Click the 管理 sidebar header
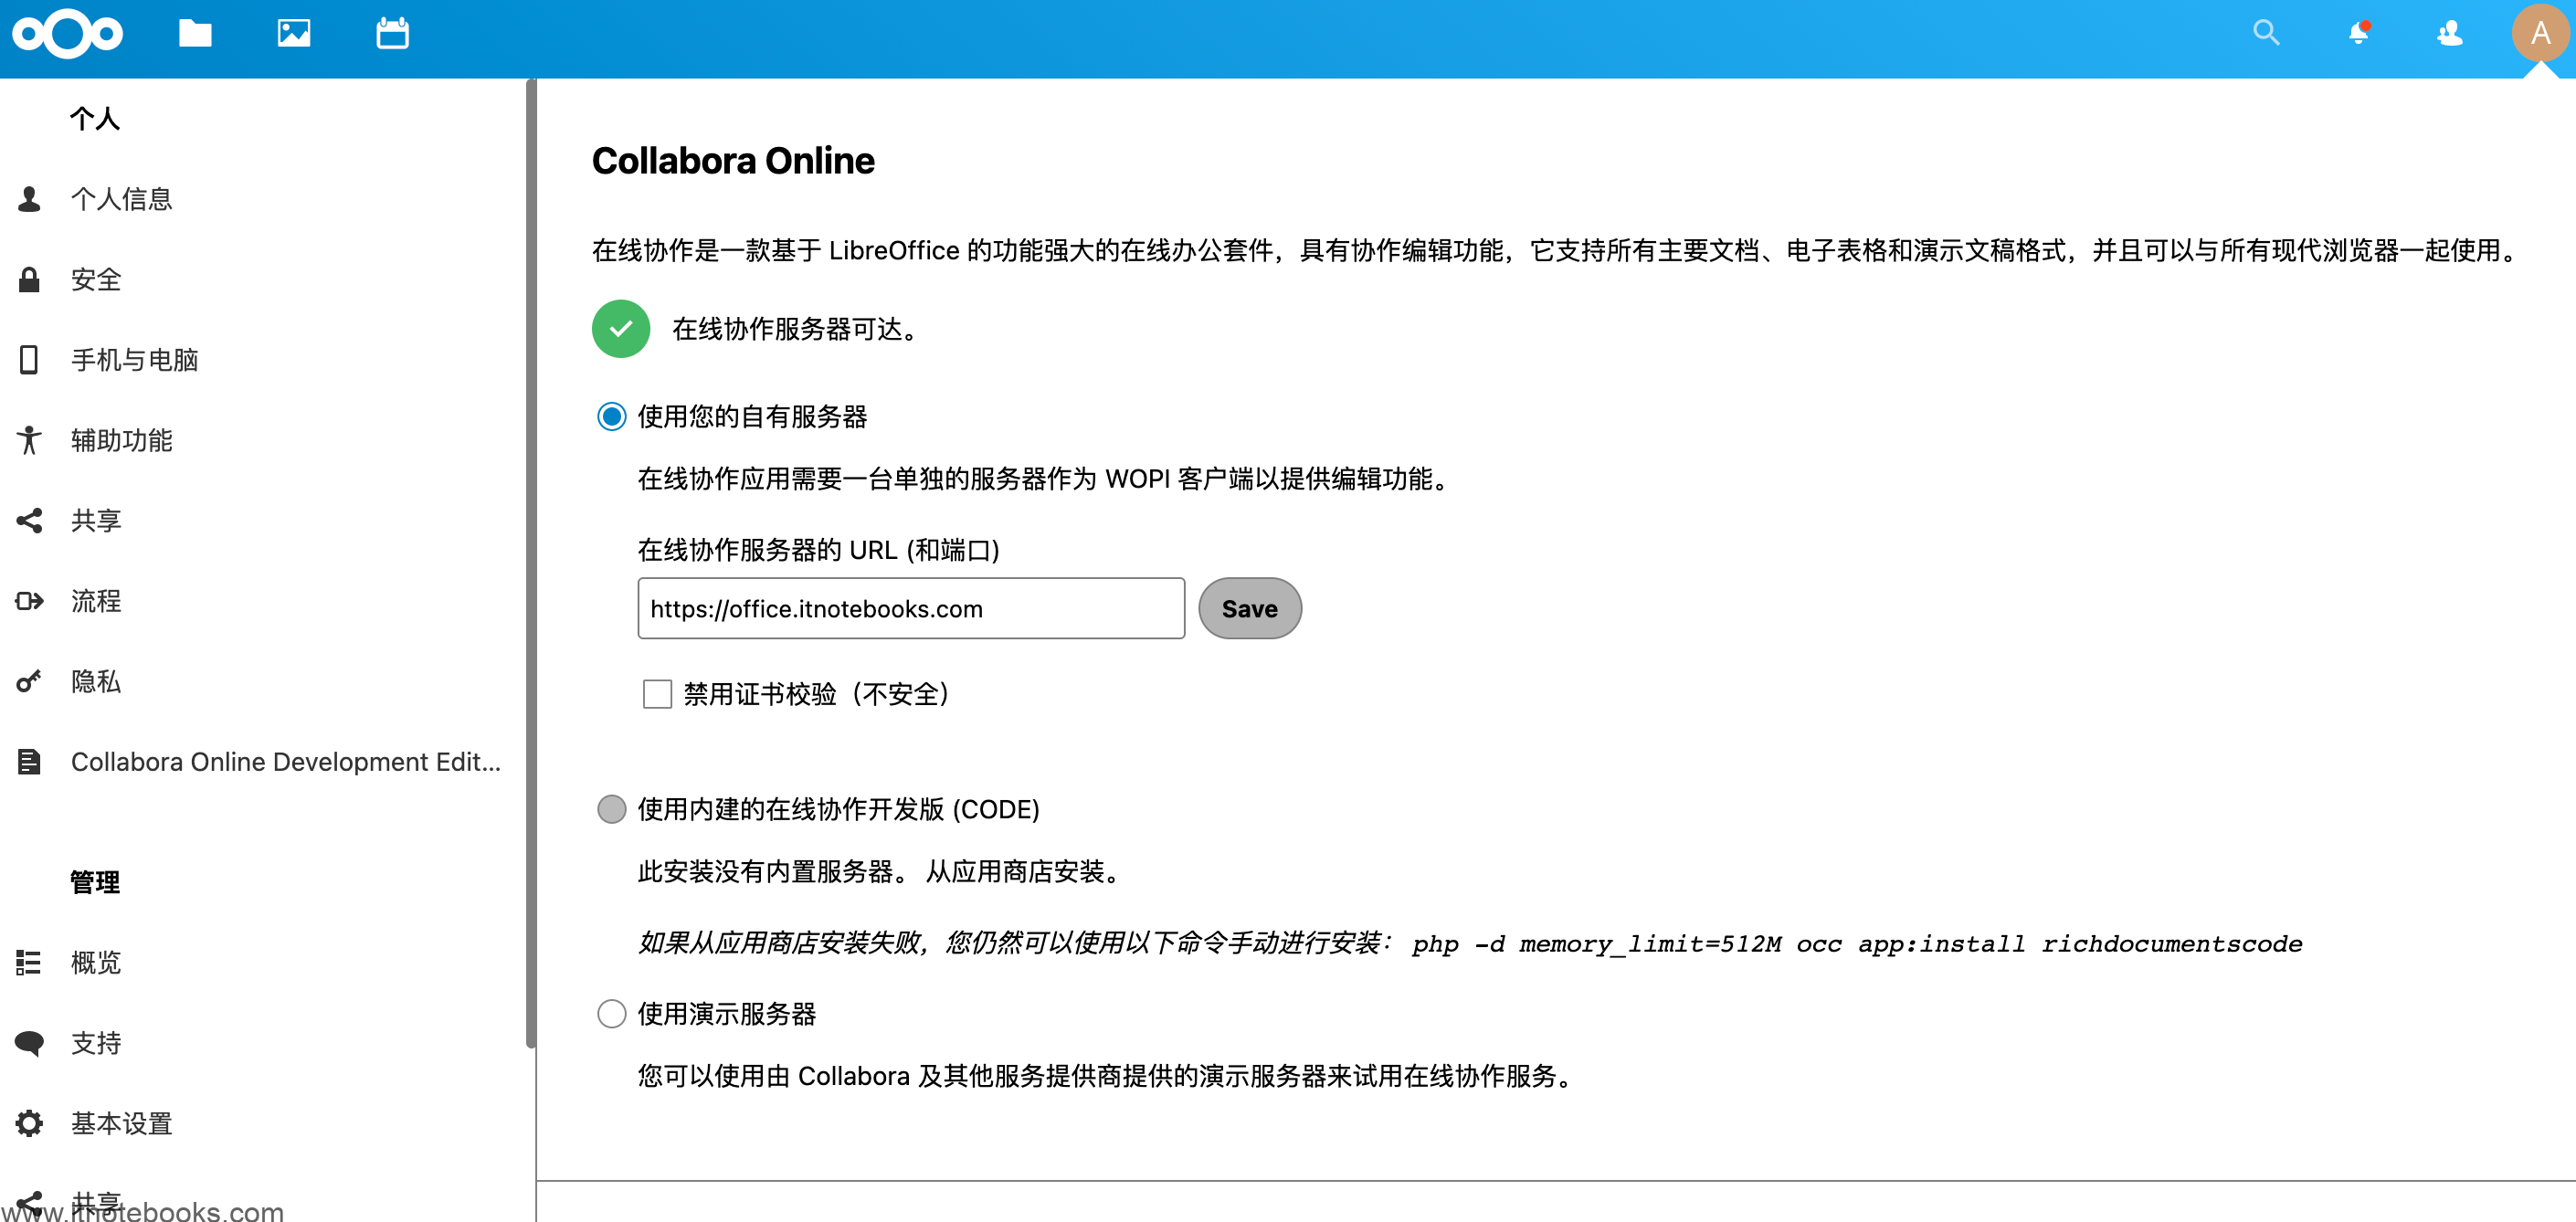Screen dimensions: 2576x1222 [95, 882]
